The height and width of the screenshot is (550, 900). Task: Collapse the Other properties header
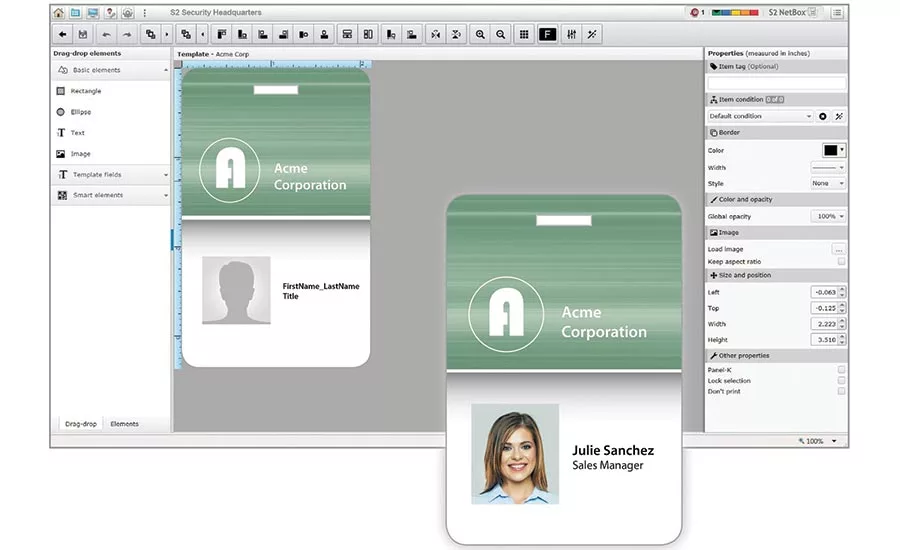click(776, 356)
